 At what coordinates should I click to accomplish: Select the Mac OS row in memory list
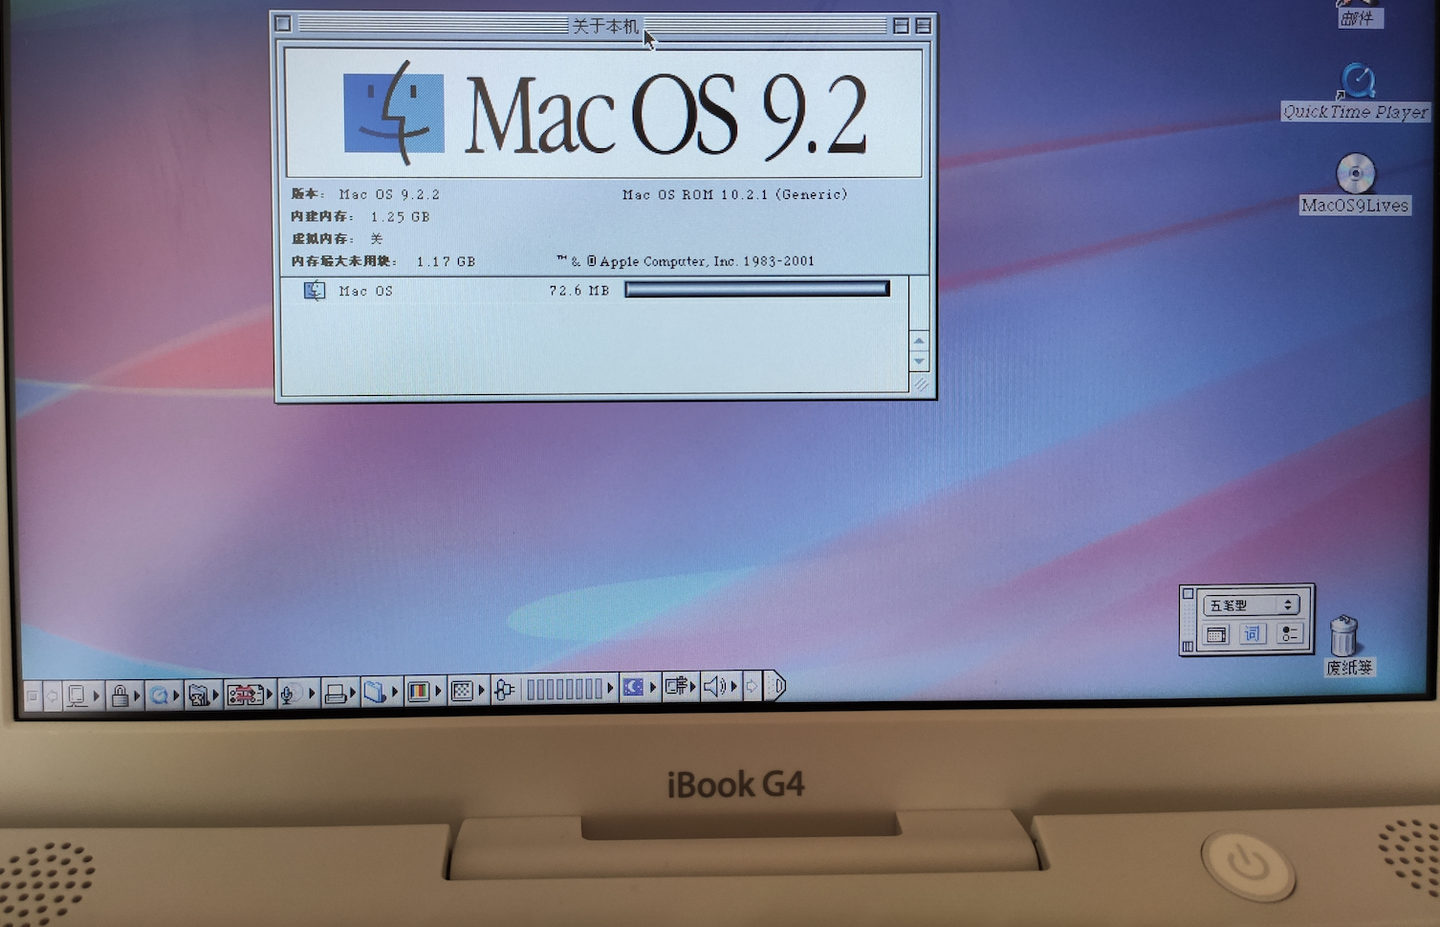(595, 291)
